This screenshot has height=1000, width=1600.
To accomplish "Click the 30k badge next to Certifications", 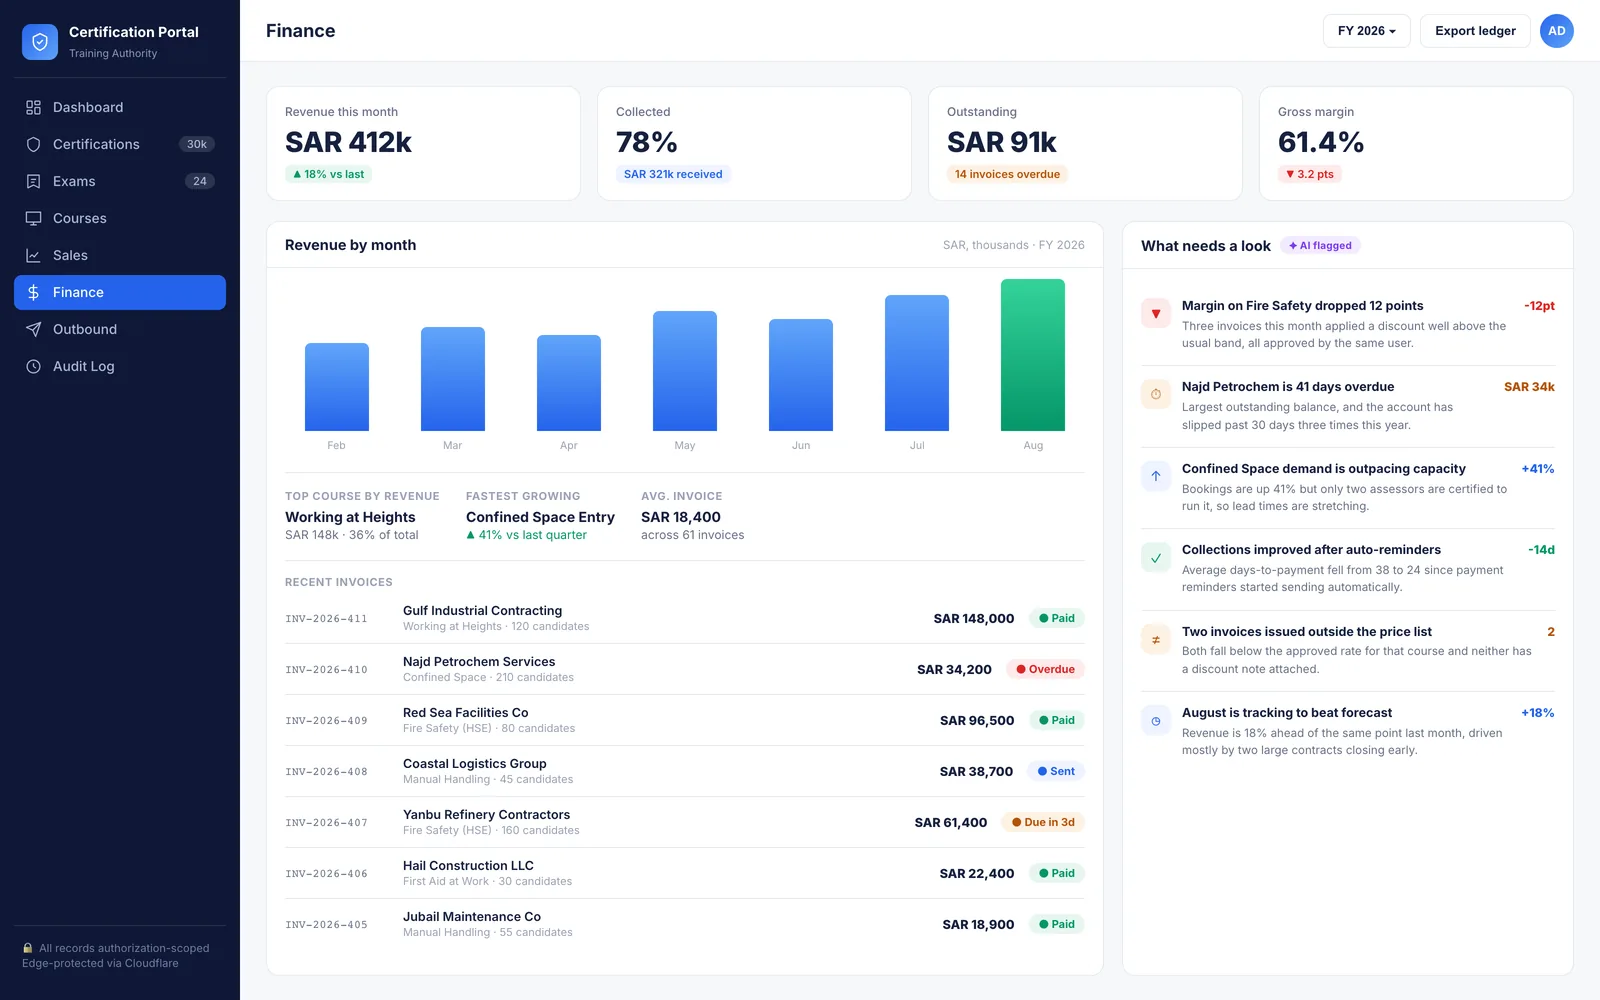I will (197, 144).
